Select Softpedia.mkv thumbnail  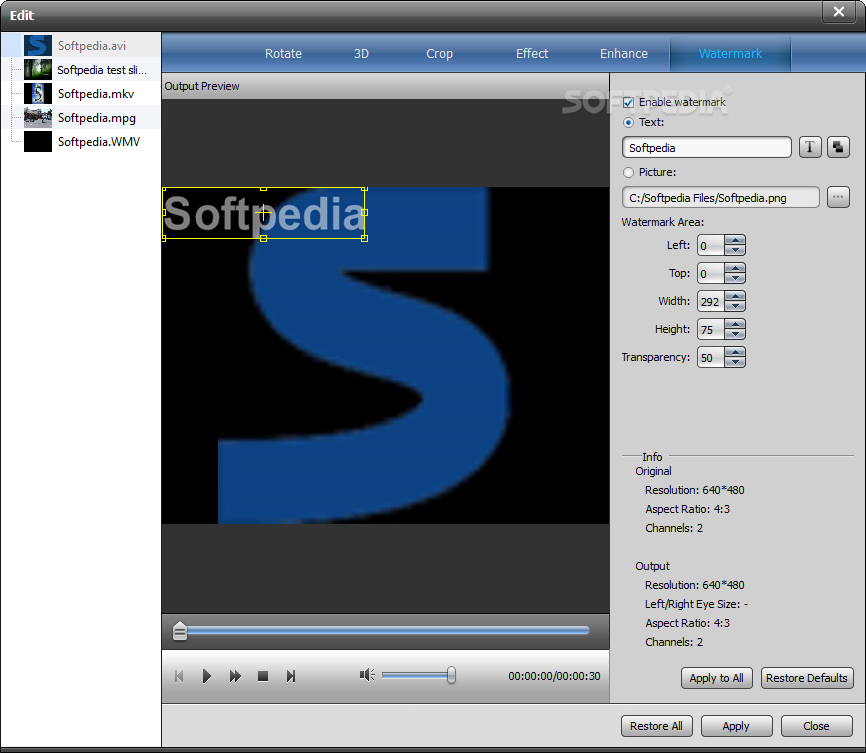click(x=38, y=93)
